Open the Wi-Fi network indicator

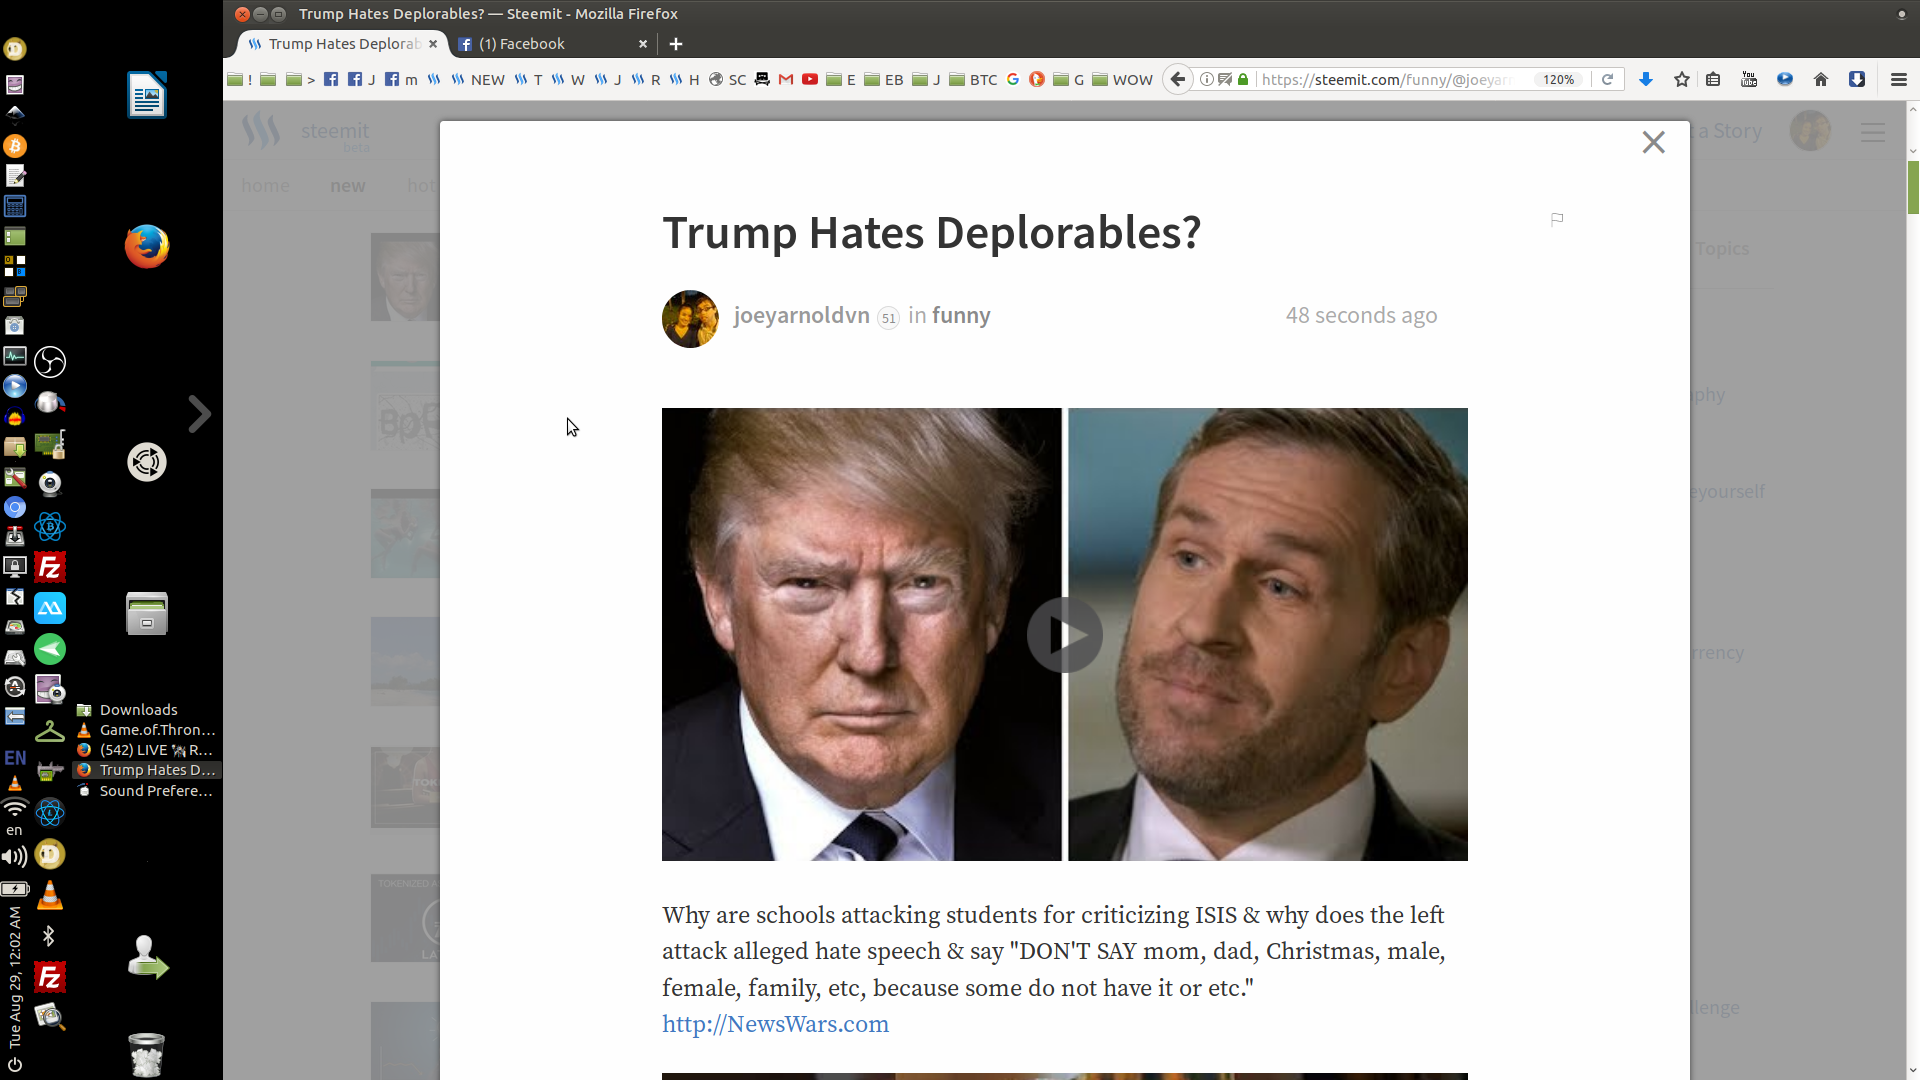14,807
